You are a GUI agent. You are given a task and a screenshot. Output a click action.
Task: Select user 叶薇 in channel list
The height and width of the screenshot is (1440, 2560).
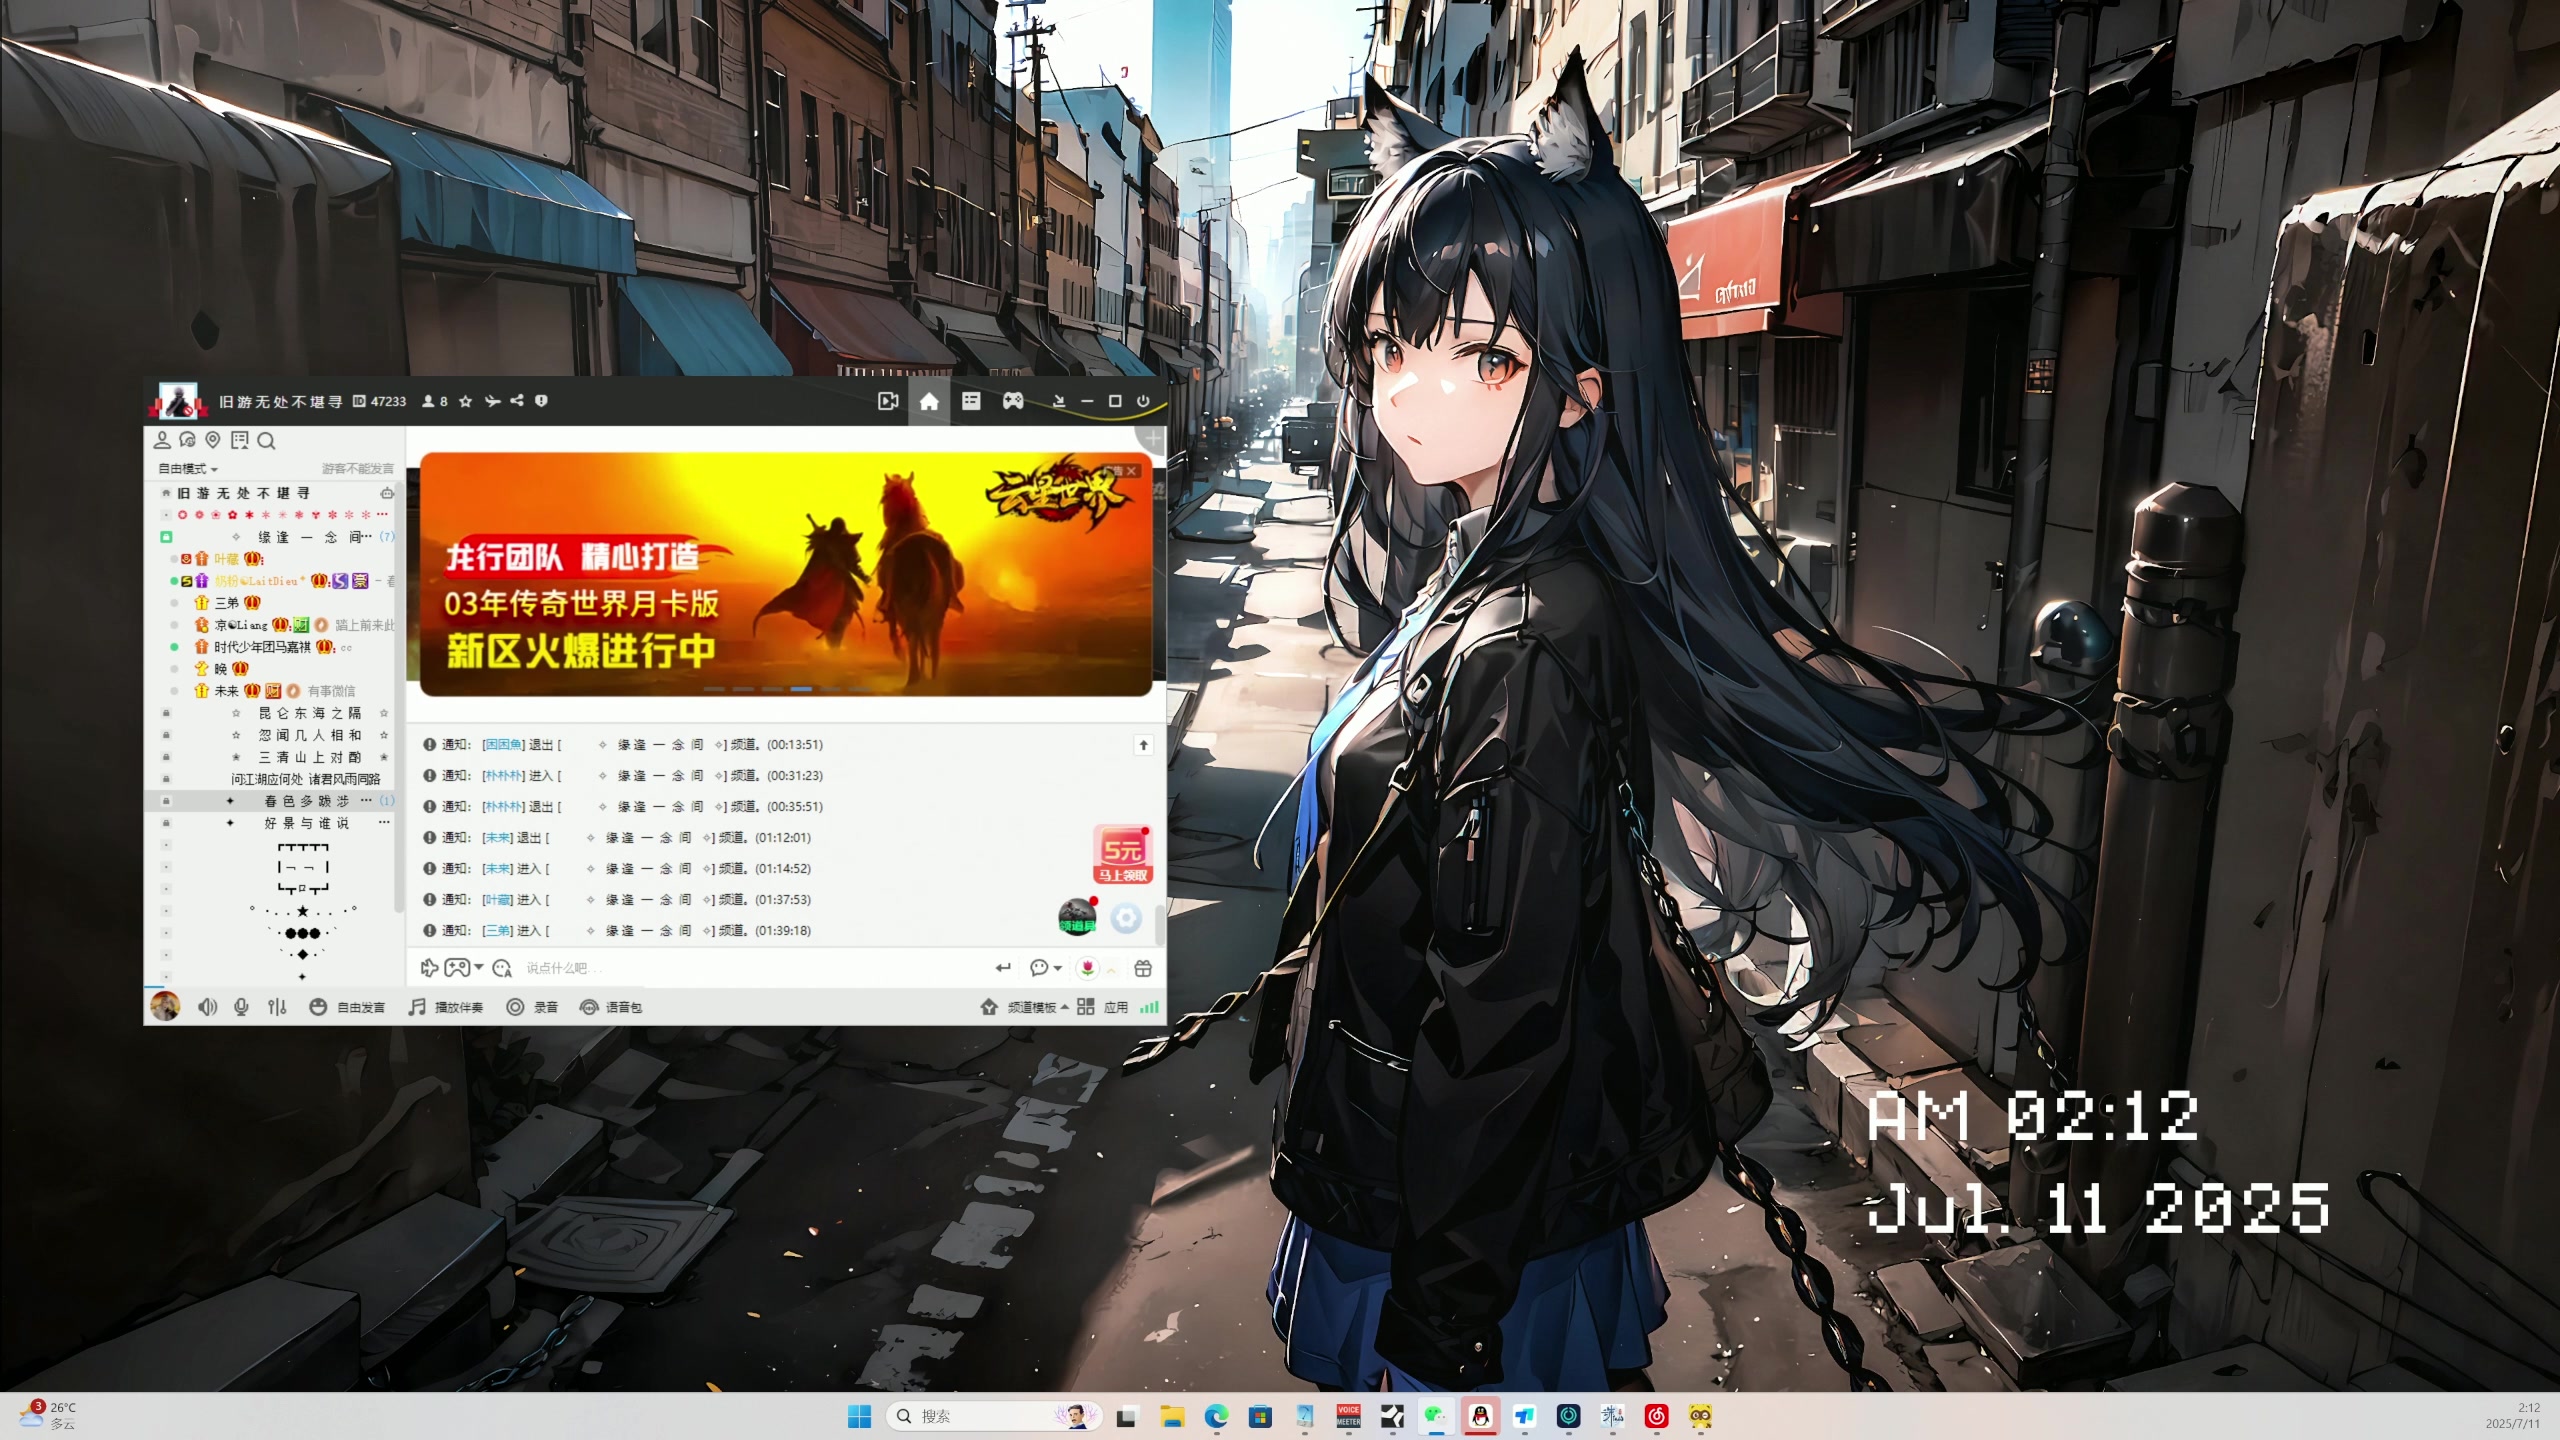coord(227,559)
